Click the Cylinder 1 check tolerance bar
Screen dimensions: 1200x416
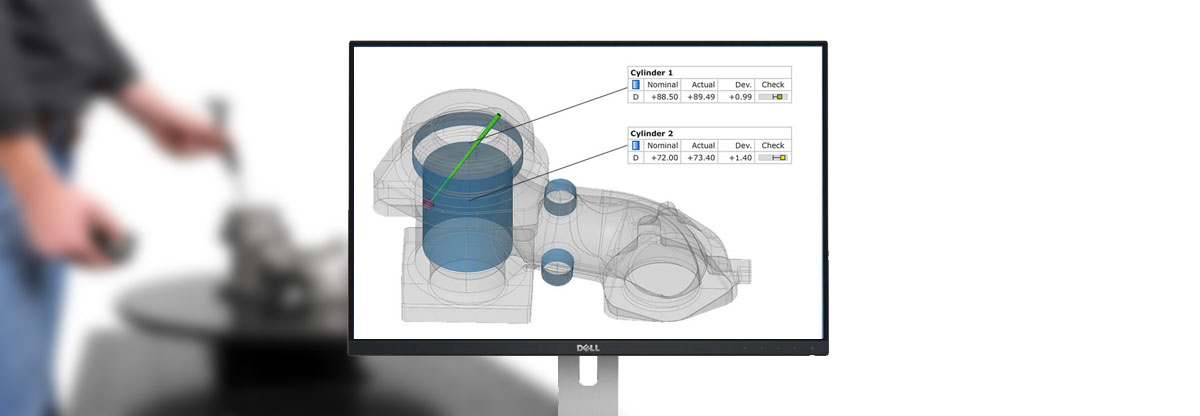(x=773, y=97)
